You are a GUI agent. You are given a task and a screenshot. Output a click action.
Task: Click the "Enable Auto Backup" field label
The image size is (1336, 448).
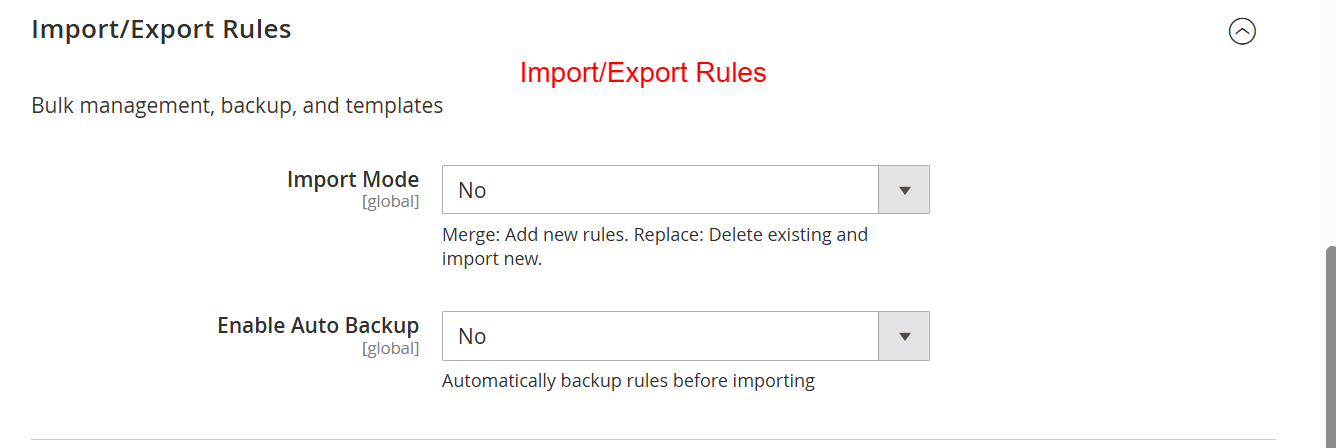point(317,326)
